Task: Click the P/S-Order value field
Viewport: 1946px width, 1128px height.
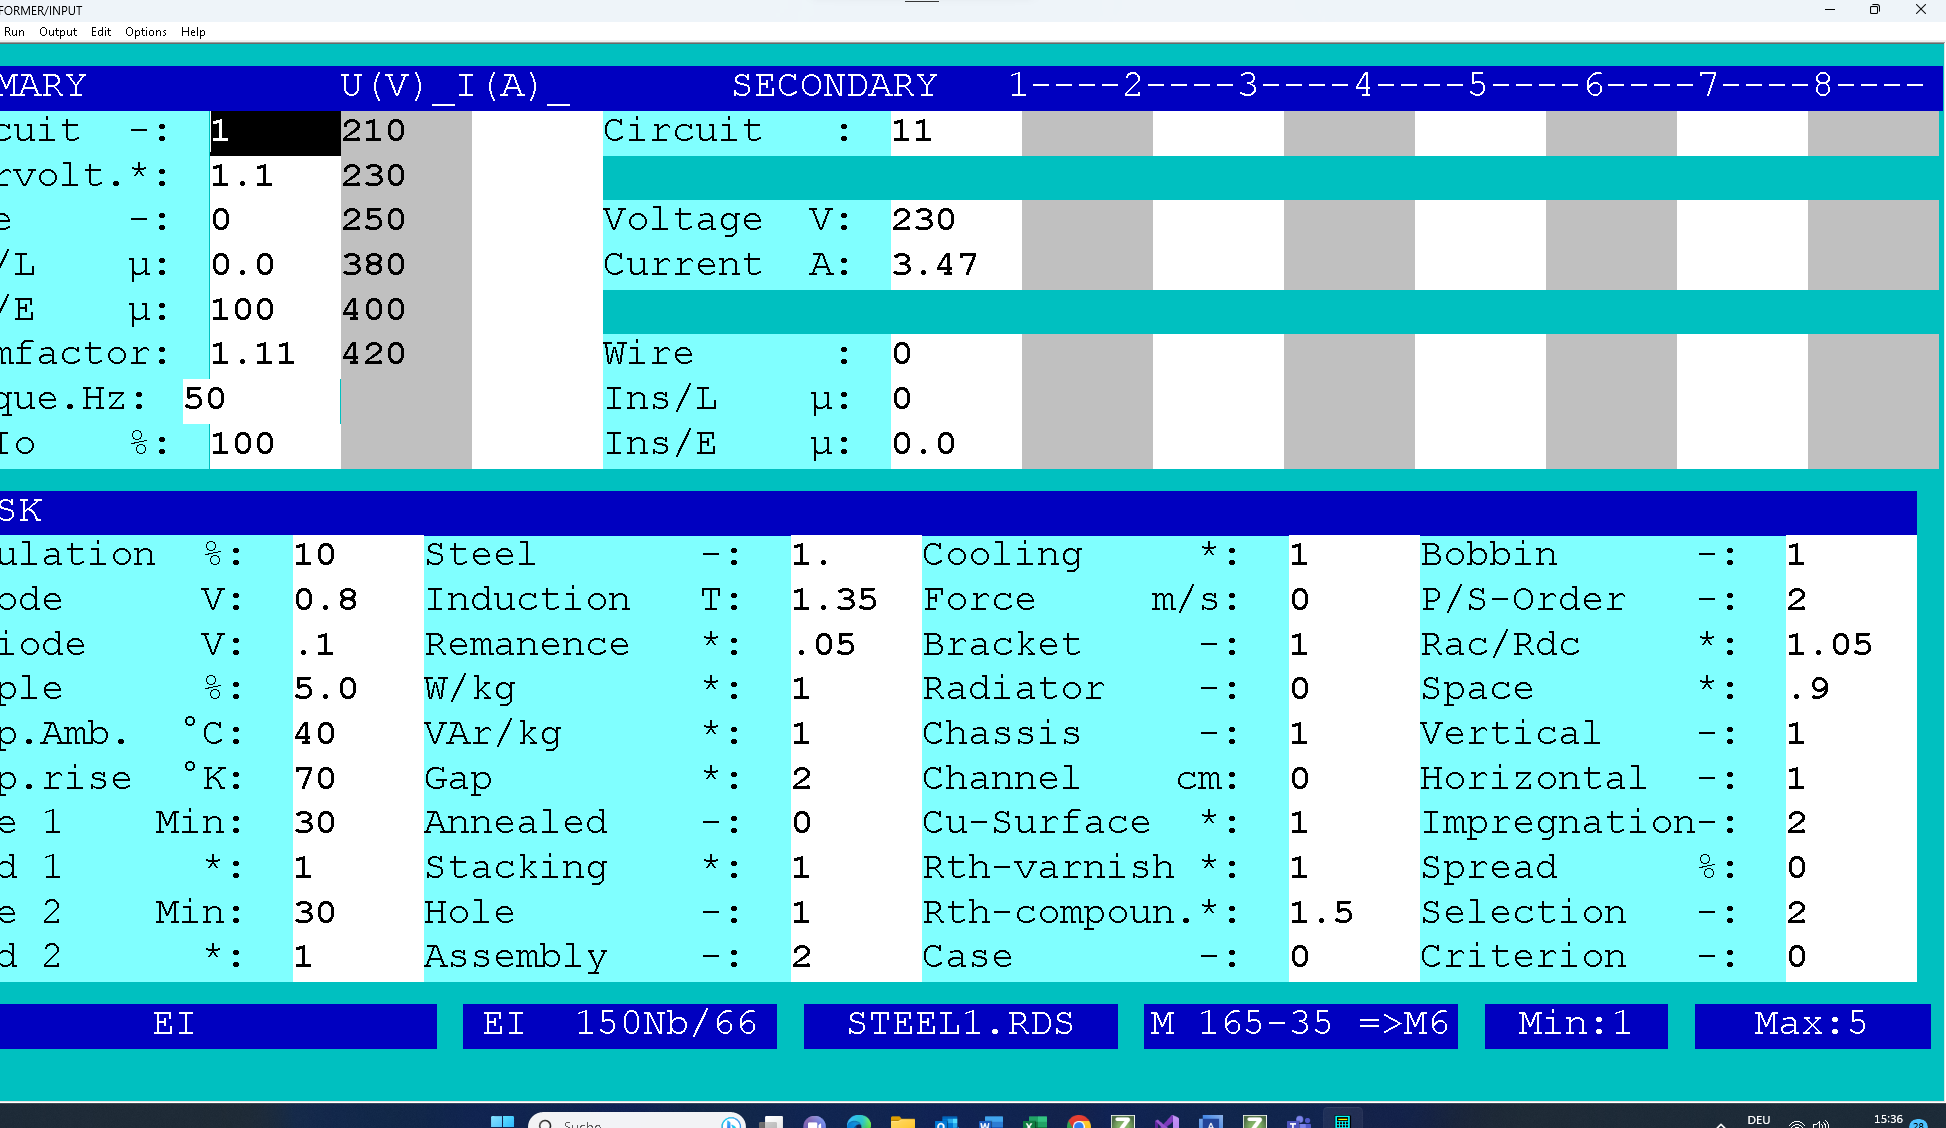Action: point(1851,601)
